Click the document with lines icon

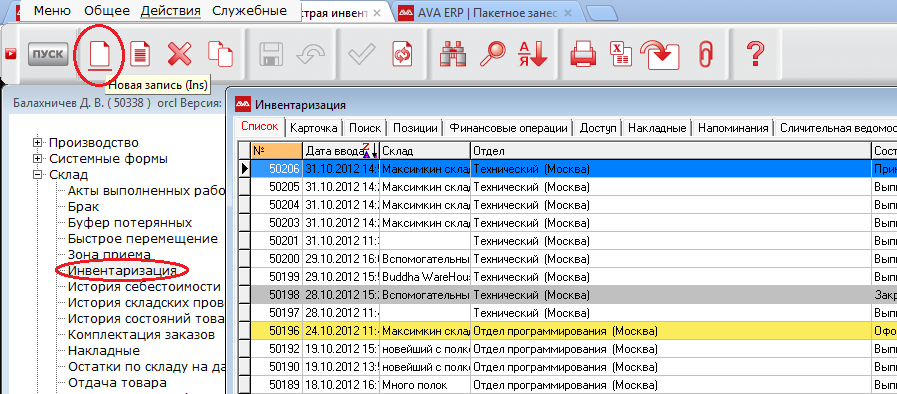click(140, 54)
